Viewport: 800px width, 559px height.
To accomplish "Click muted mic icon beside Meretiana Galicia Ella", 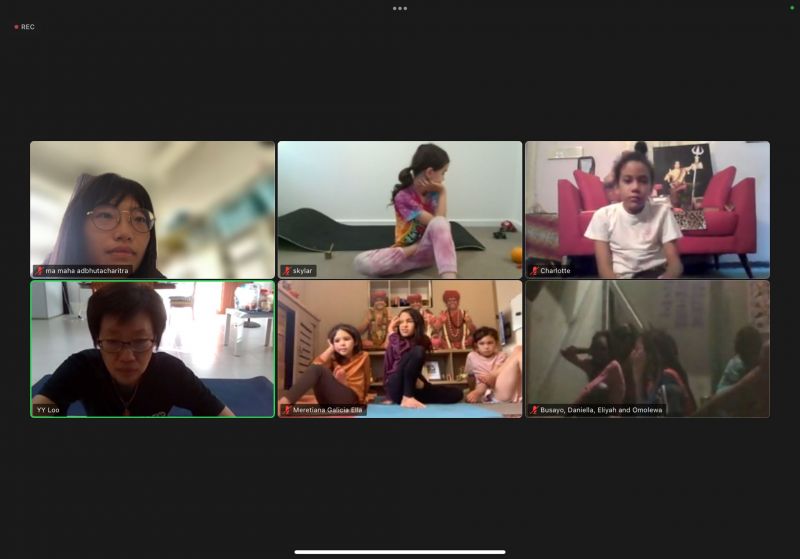I will coord(287,410).
